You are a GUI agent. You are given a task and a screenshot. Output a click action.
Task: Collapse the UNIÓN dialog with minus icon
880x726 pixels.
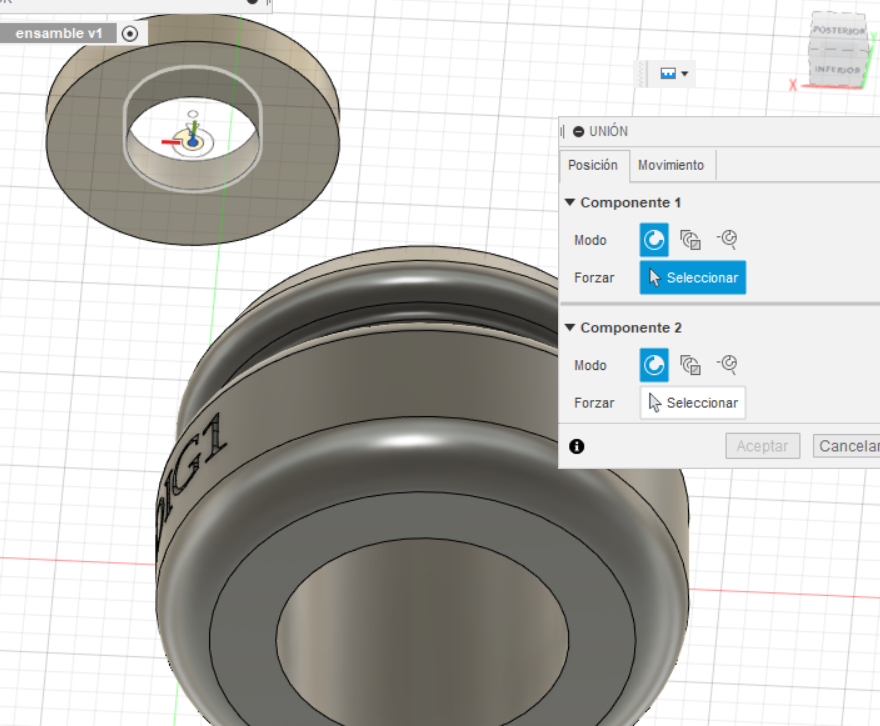(x=579, y=131)
